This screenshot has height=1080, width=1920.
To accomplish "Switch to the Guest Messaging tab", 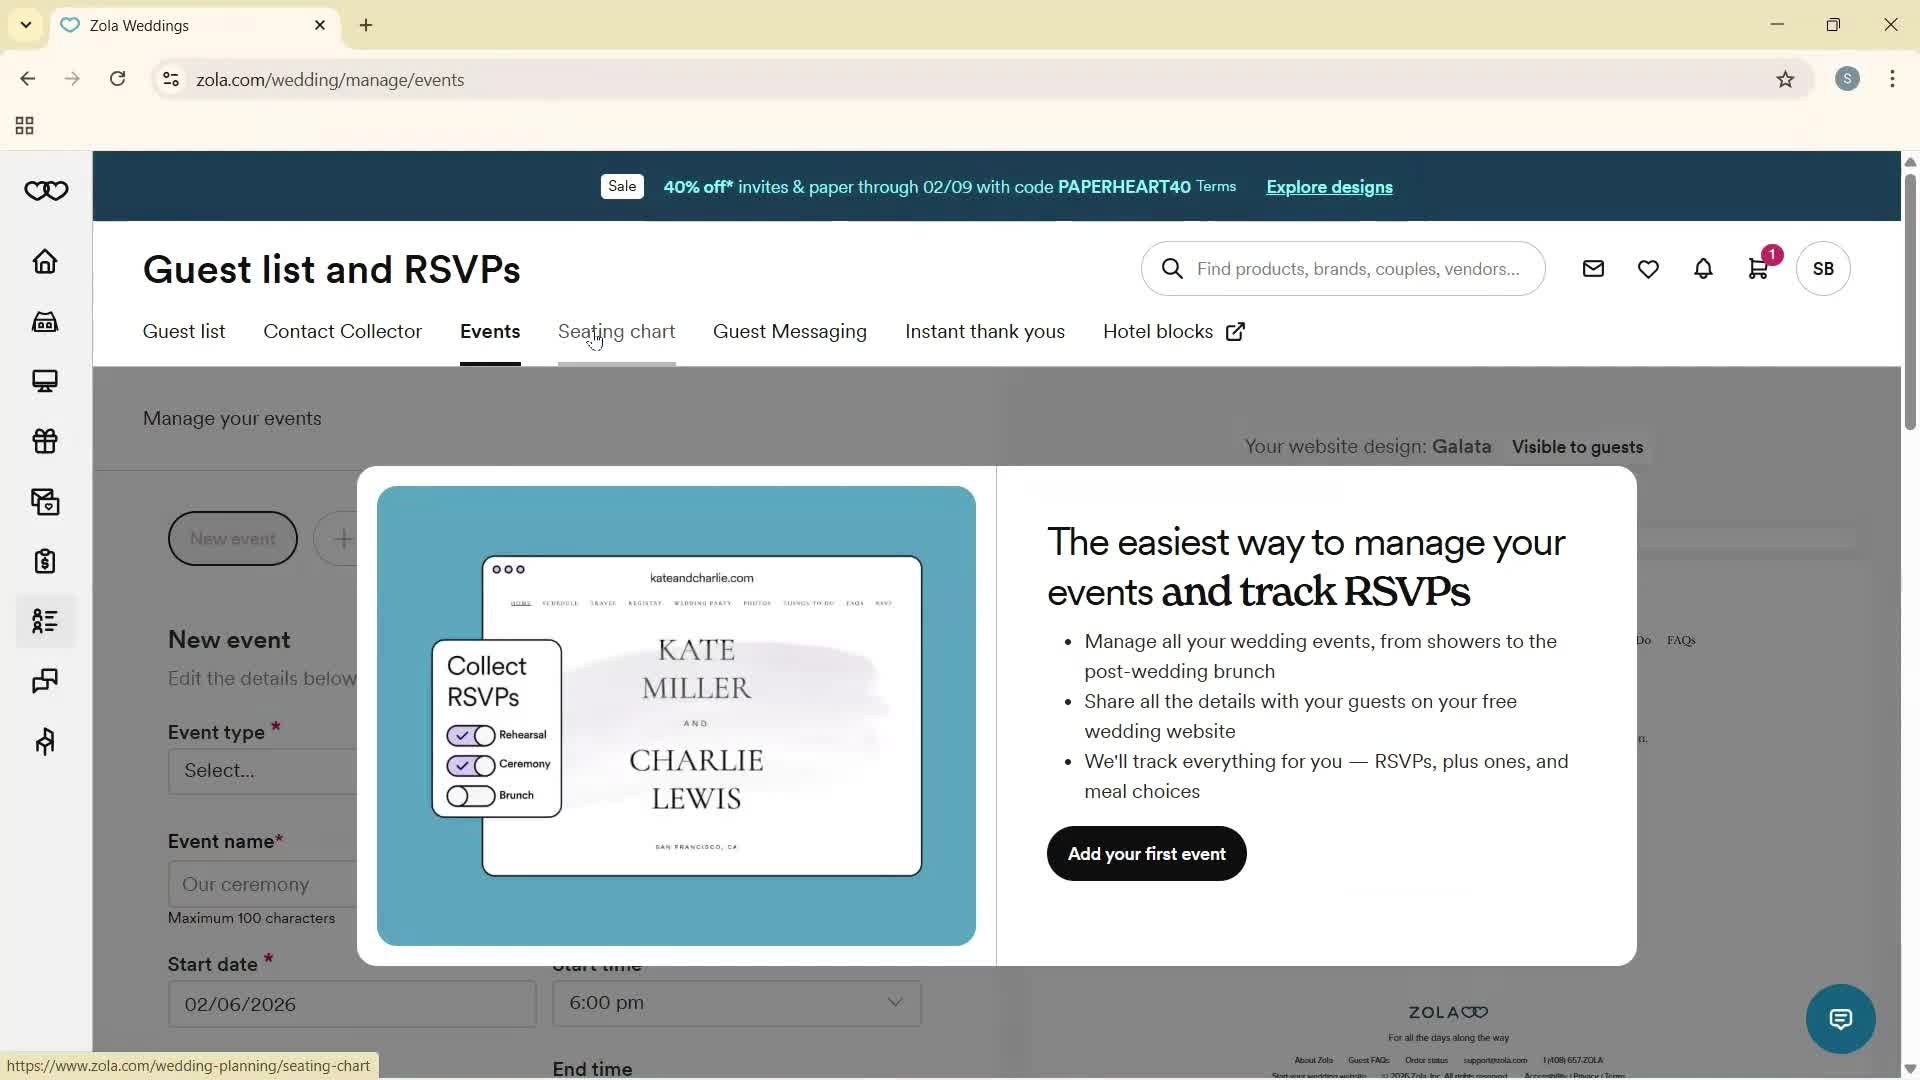I will point(789,332).
